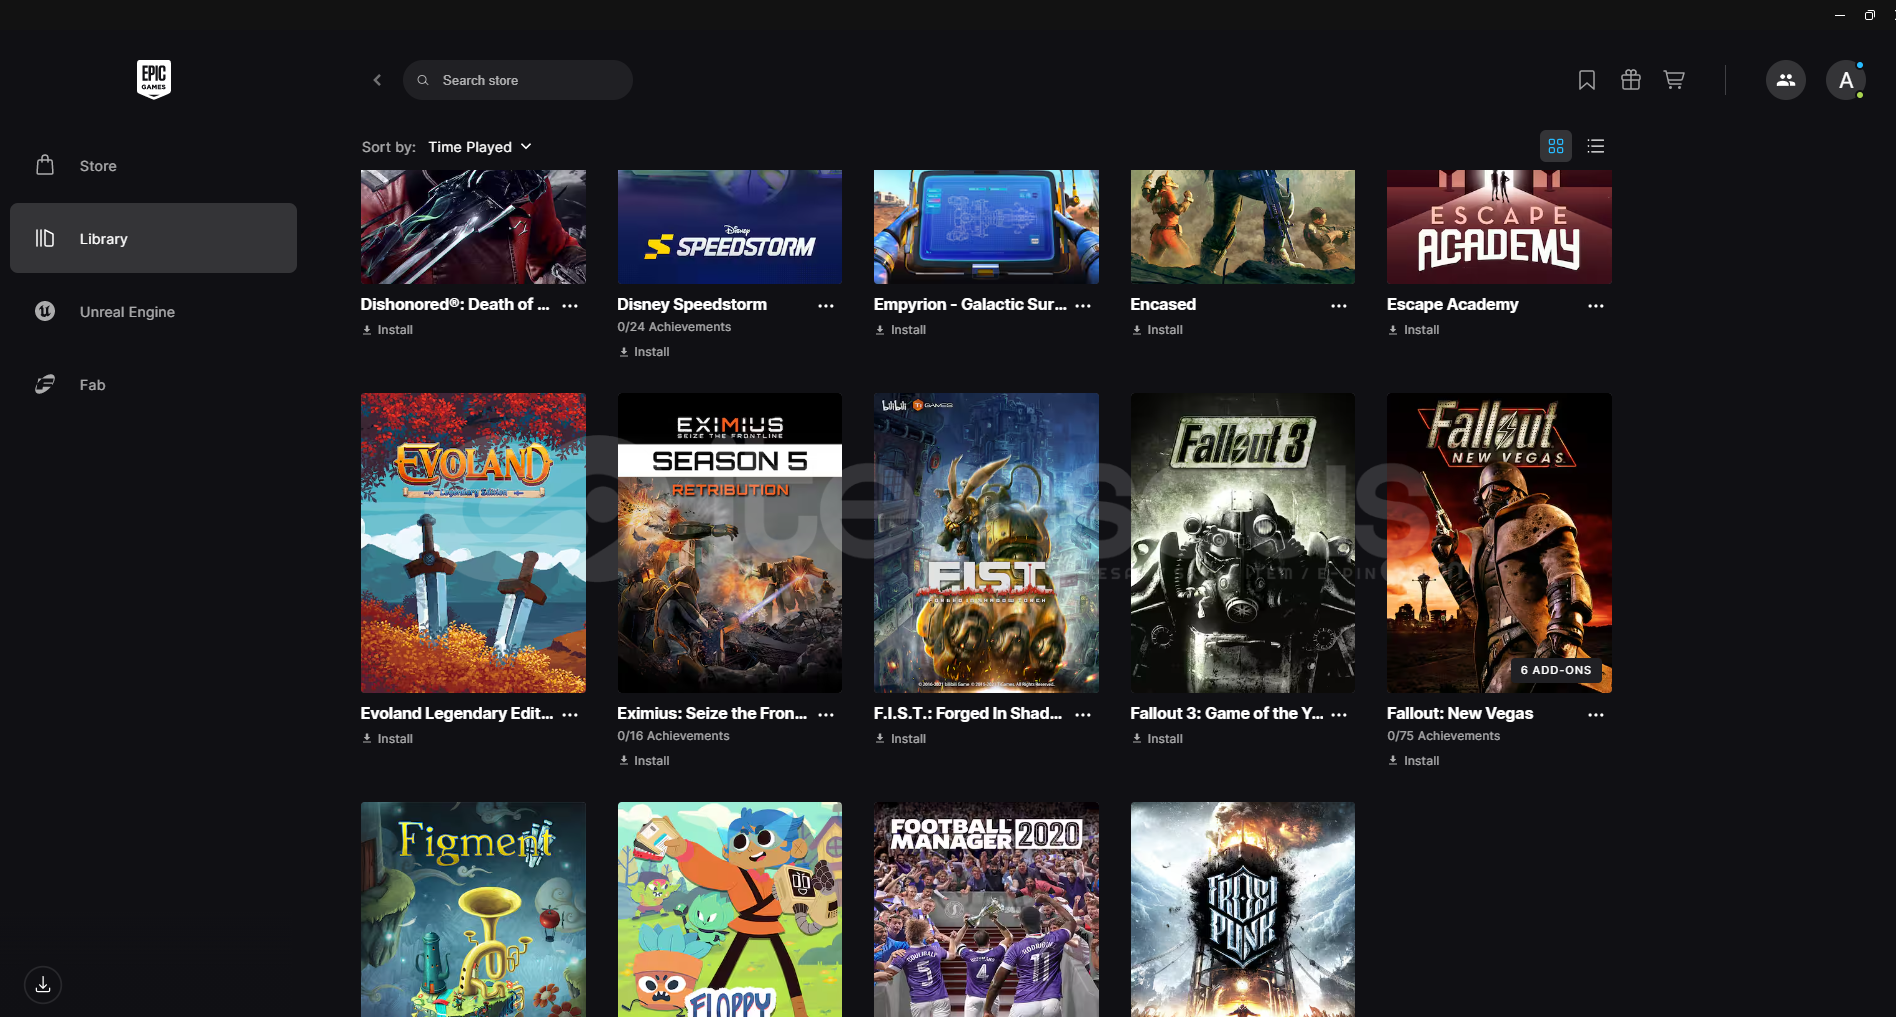Install Fallout: New Vegas
Screen dimensions: 1896x1017
[1413, 761]
